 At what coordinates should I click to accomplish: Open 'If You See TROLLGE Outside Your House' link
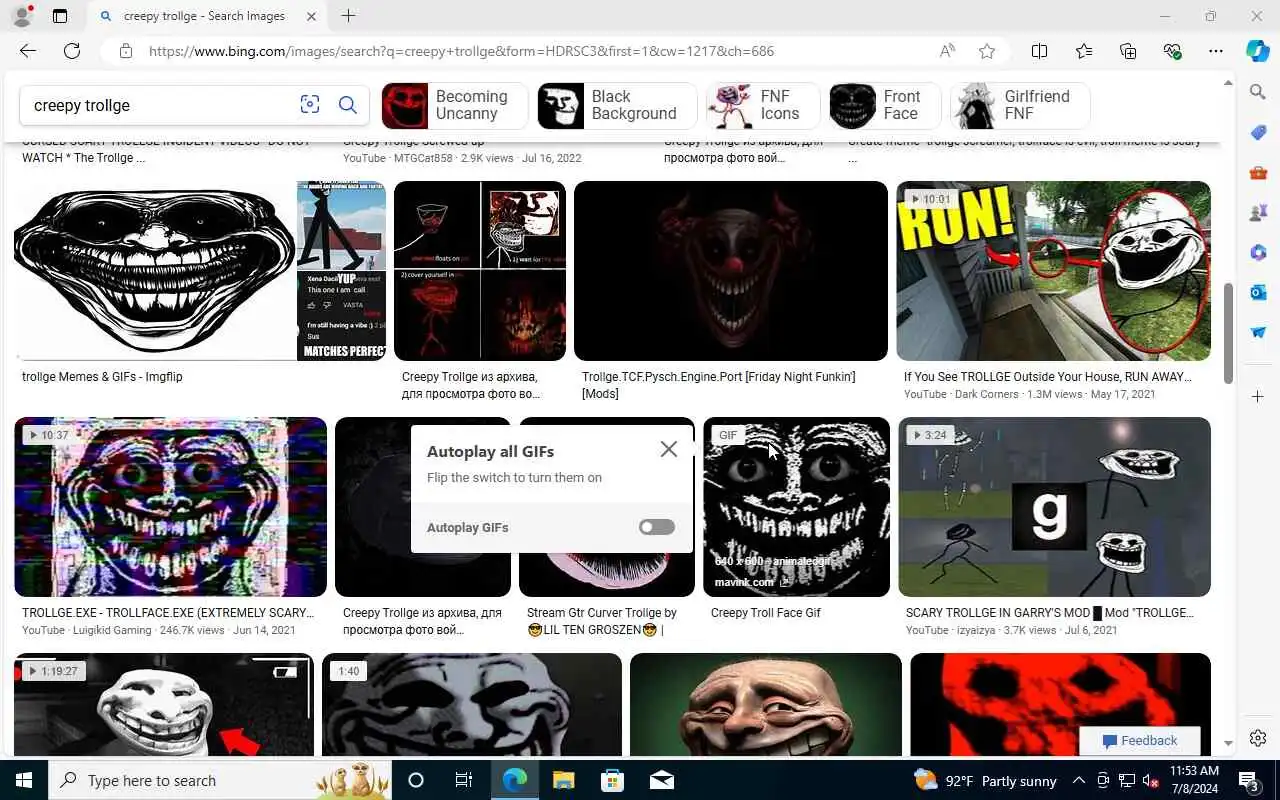(1047, 377)
